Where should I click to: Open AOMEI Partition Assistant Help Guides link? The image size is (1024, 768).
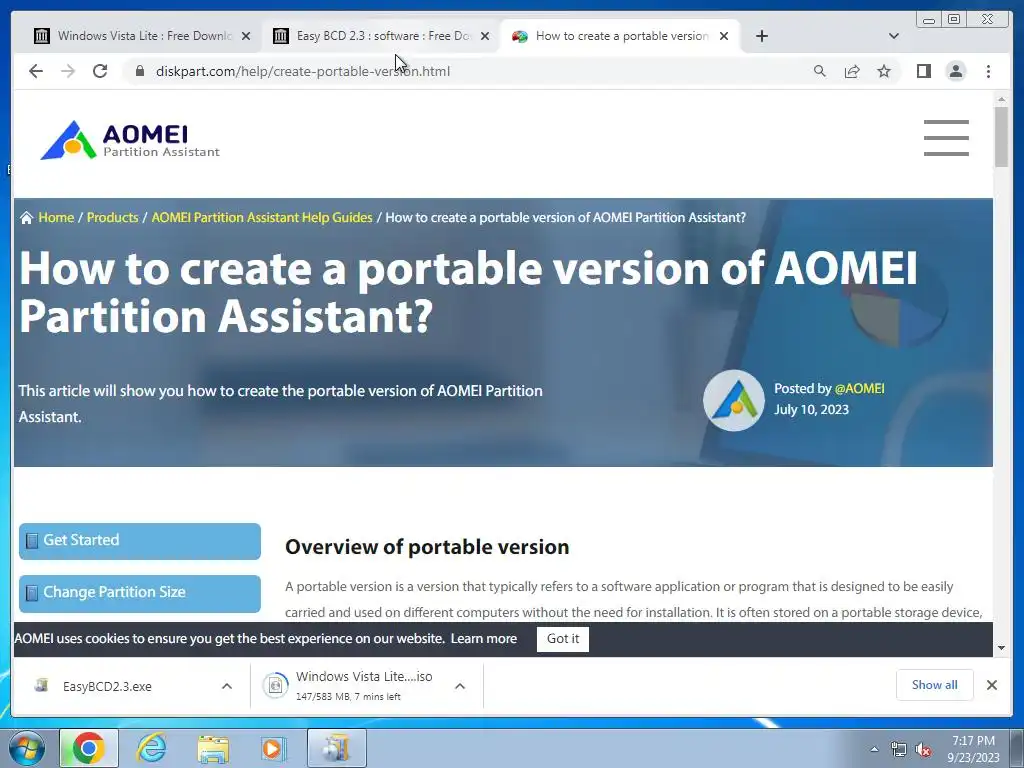(262, 217)
